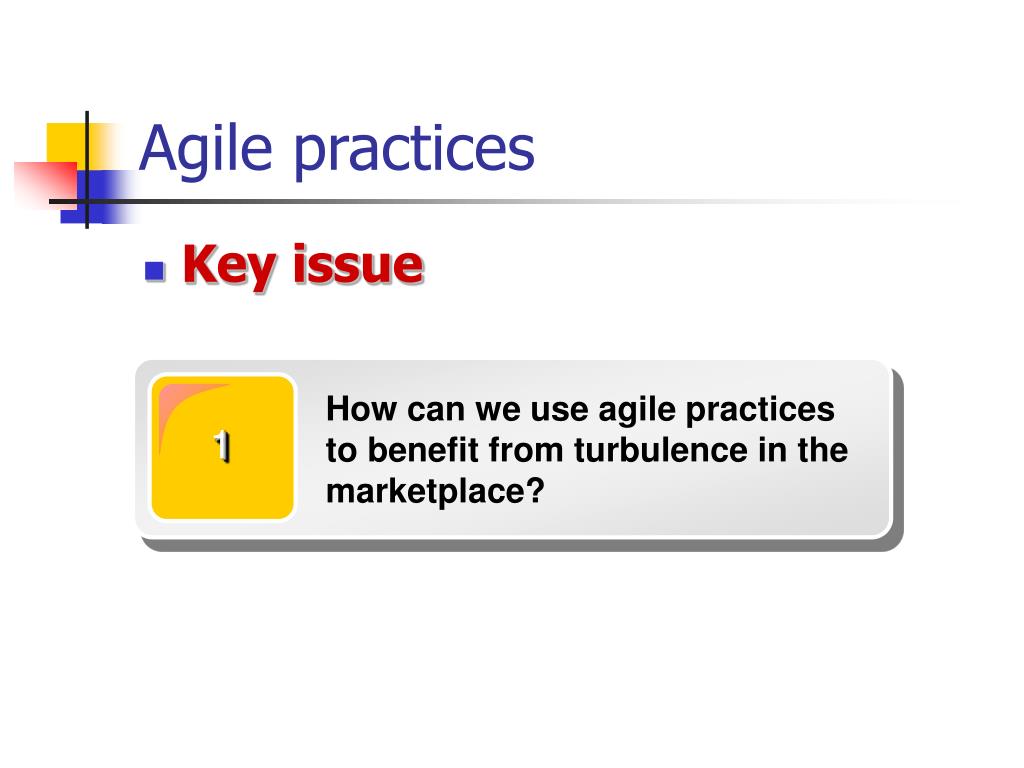
Task: Click the blue square bullet before Key issue
Action: click(154, 270)
